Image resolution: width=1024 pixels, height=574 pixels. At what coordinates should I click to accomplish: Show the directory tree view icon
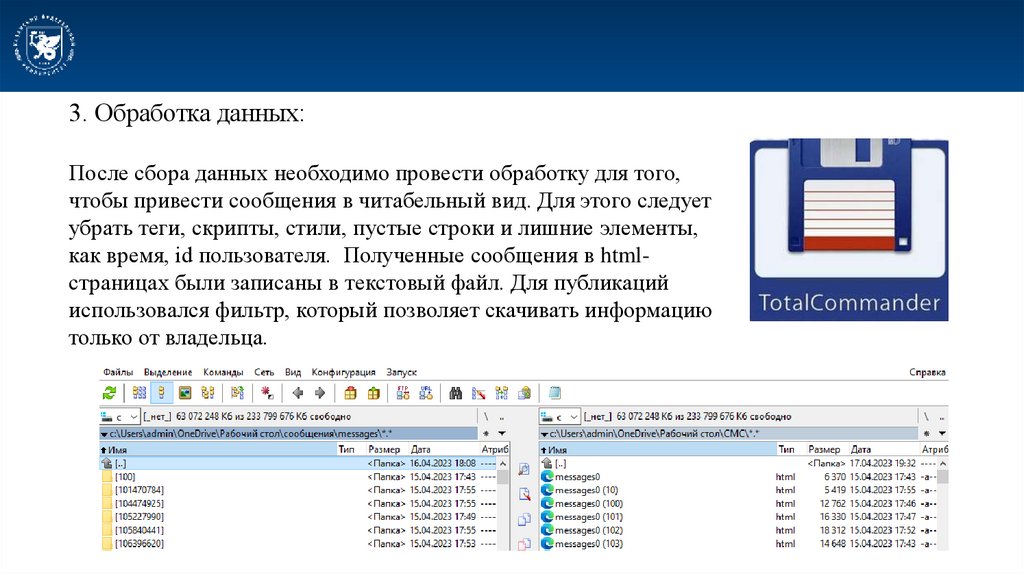pyautogui.click(x=208, y=393)
